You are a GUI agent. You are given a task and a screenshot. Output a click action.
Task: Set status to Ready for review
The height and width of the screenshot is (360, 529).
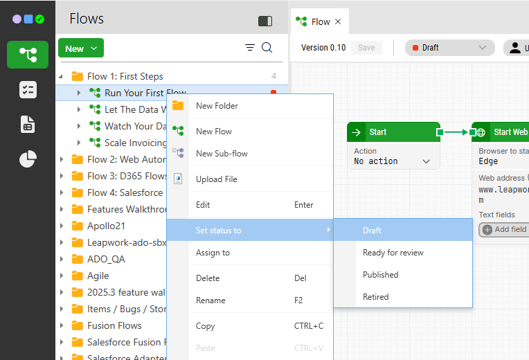point(403,252)
